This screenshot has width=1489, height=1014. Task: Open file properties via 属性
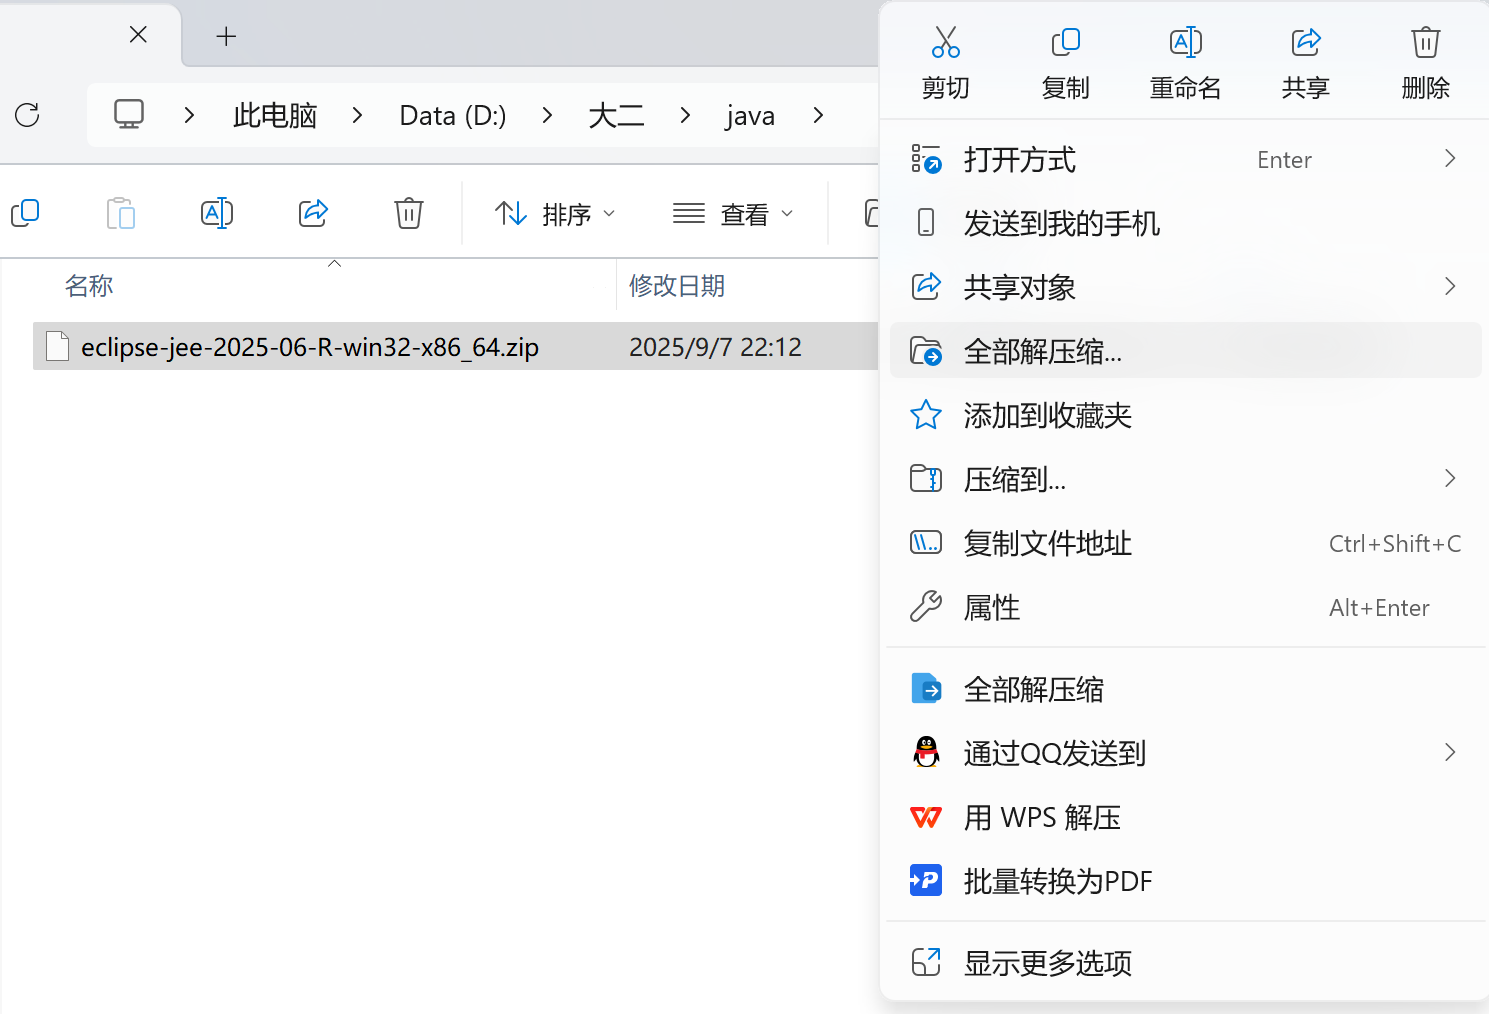click(991, 607)
